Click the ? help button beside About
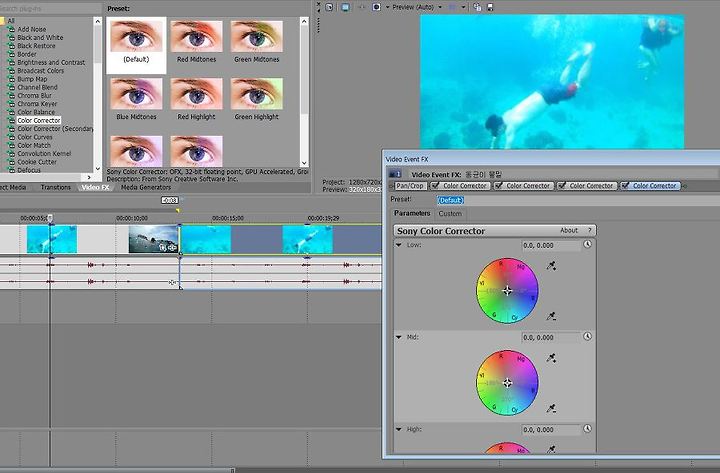Screen dimensions: 720x473 click(x=590, y=231)
